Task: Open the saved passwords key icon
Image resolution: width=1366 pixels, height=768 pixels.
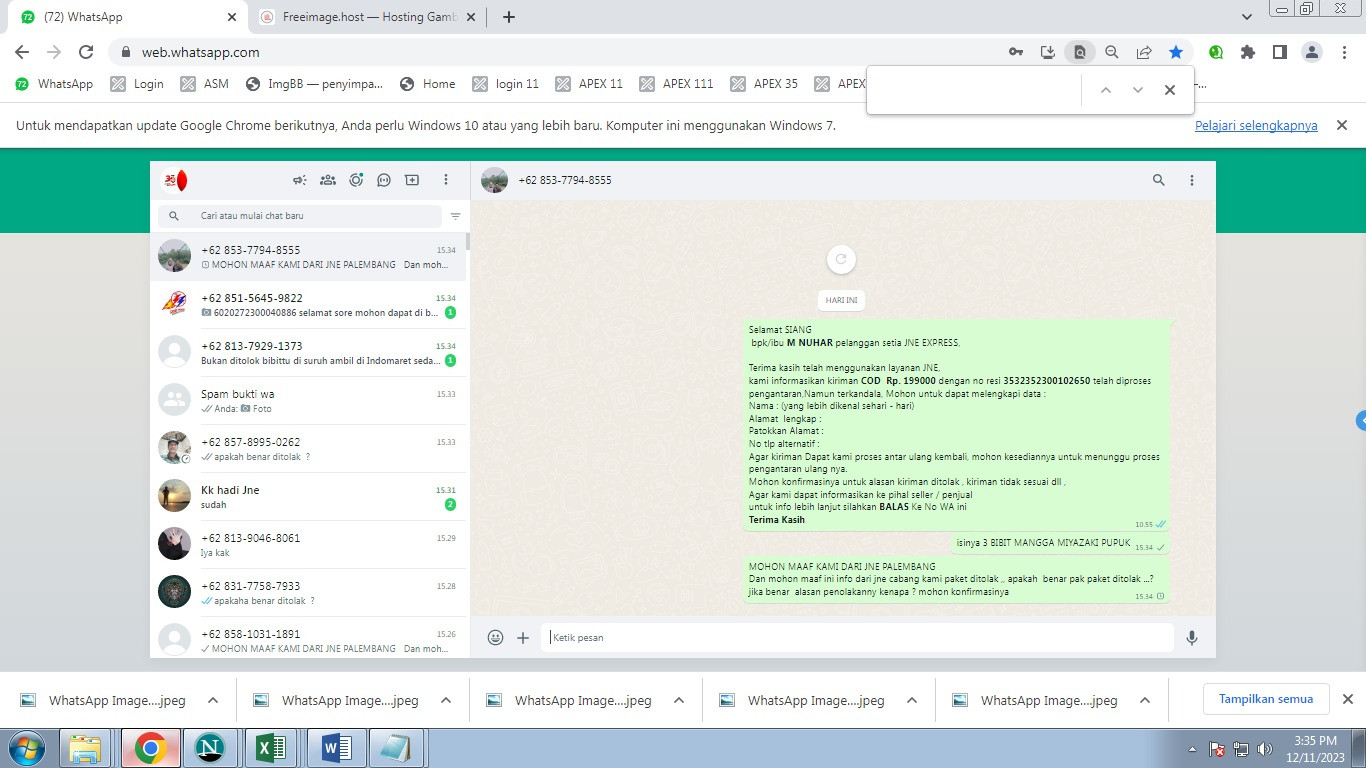Action: 1015,52
